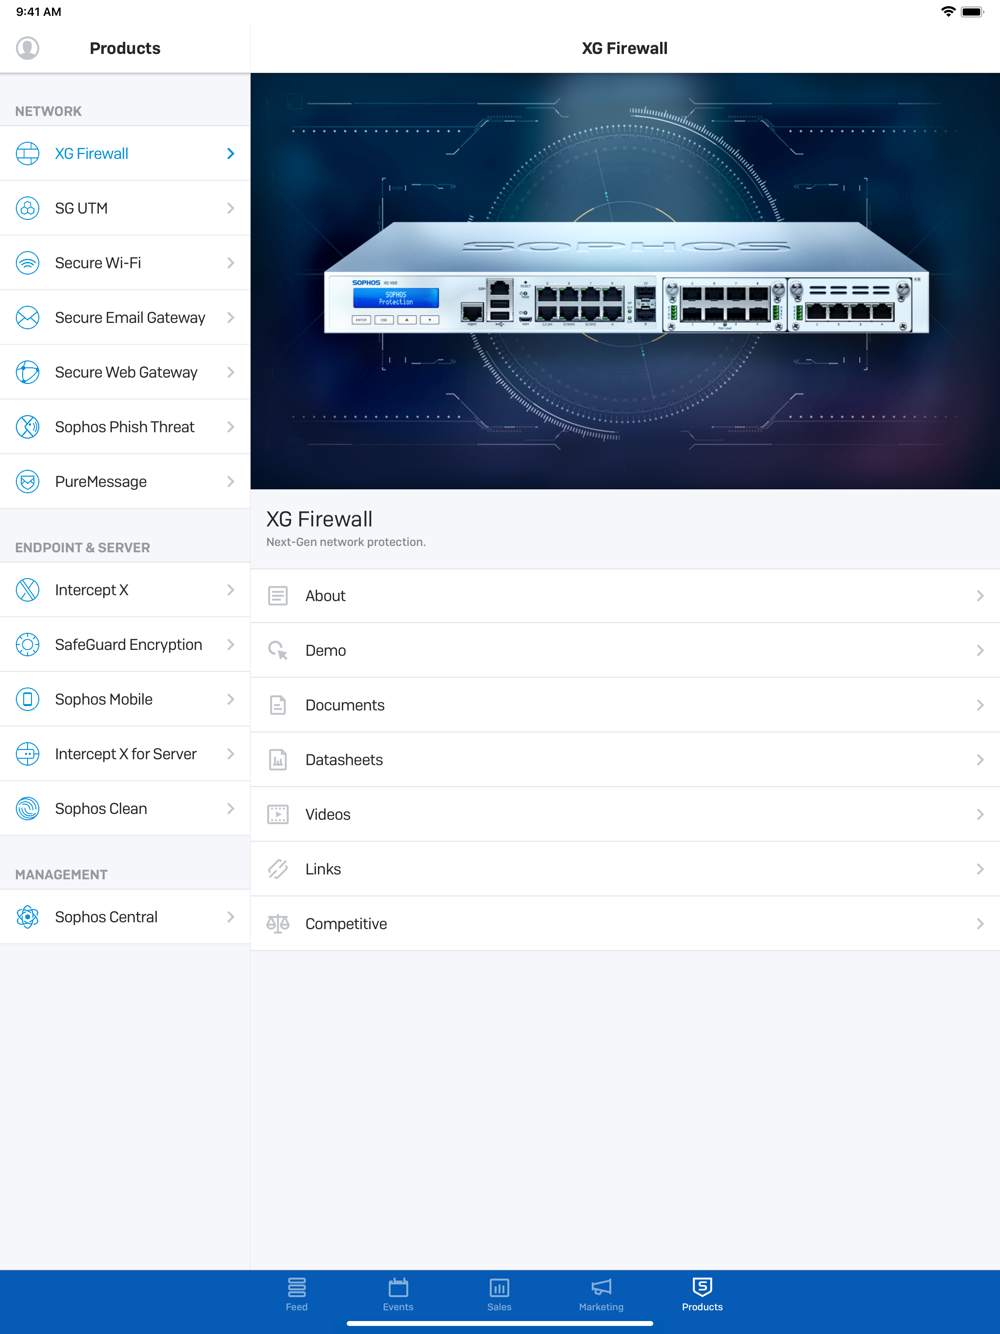Click the SafeGuard Encryption icon
The image size is (1000, 1334).
(28, 645)
